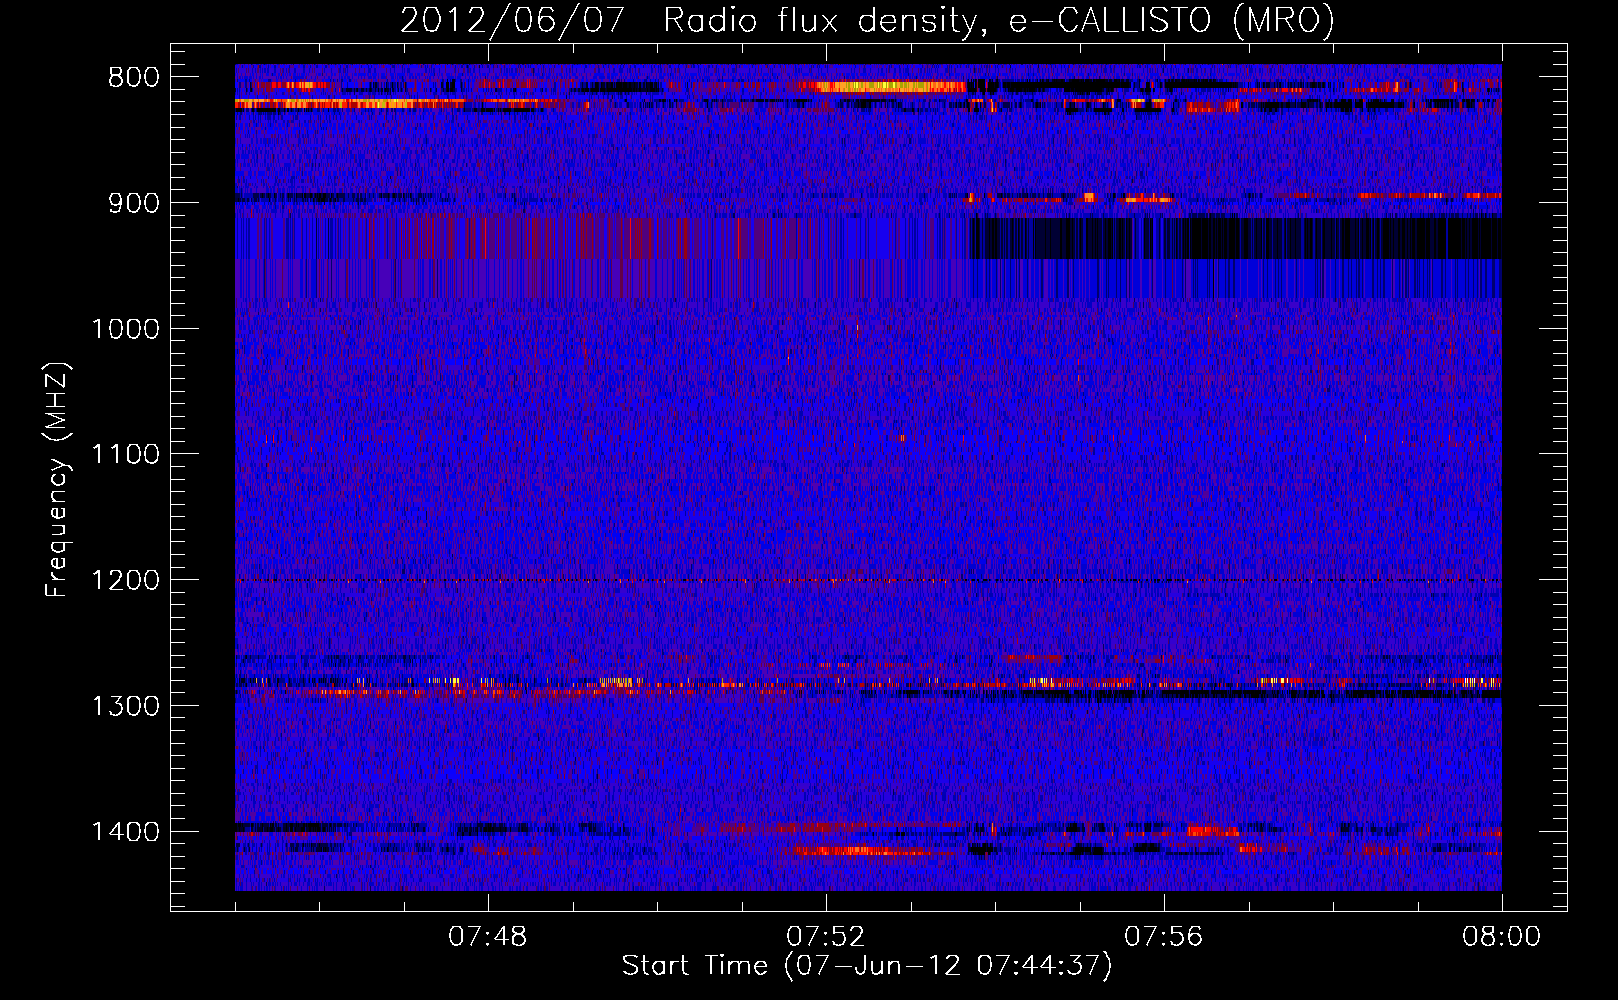Select the 1400 frequency axis label
Viewport: 1618px width, 1000px height.
pos(125,832)
